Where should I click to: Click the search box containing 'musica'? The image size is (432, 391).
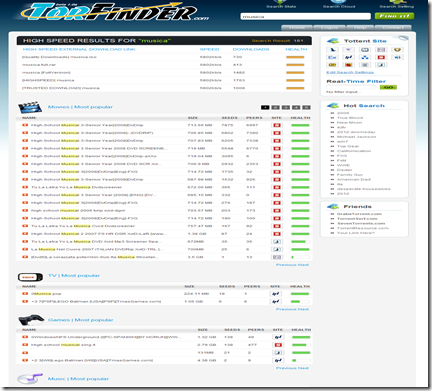pyautogui.click(x=305, y=16)
